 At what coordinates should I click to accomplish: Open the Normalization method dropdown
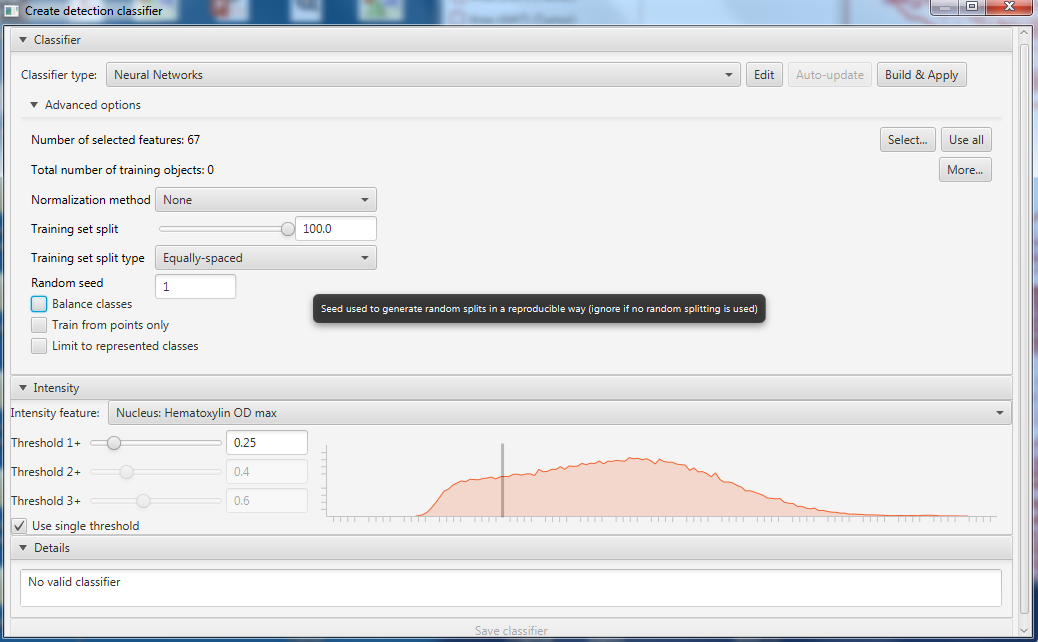(x=265, y=199)
